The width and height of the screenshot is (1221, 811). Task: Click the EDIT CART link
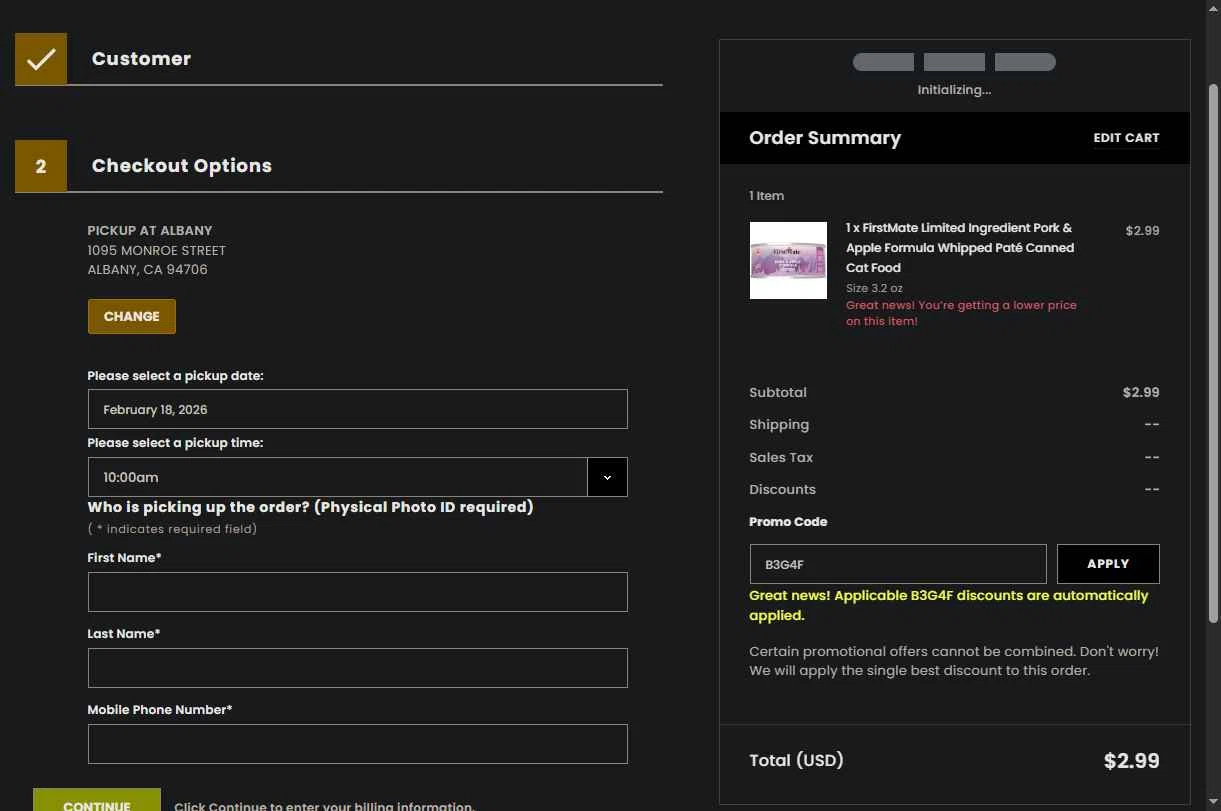tap(1126, 138)
